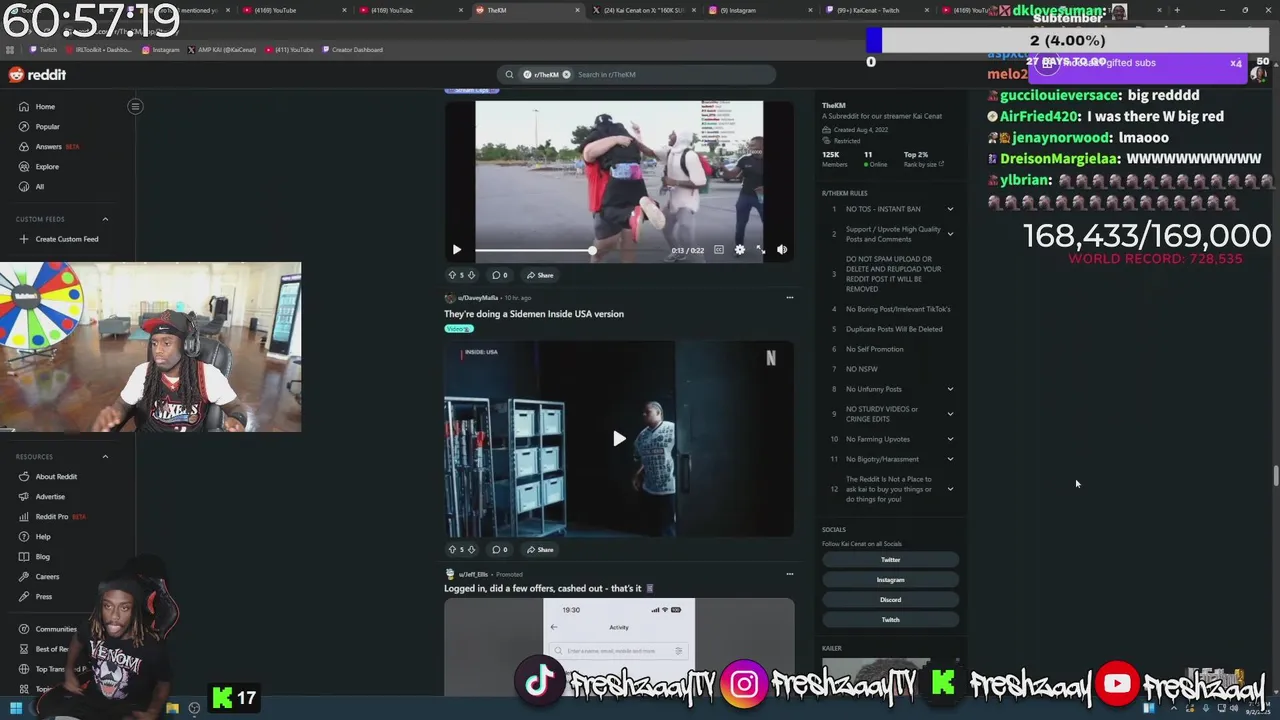Open the Creator Dashboard bookmark
Screen dimensions: 1280x720
(353, 49)
